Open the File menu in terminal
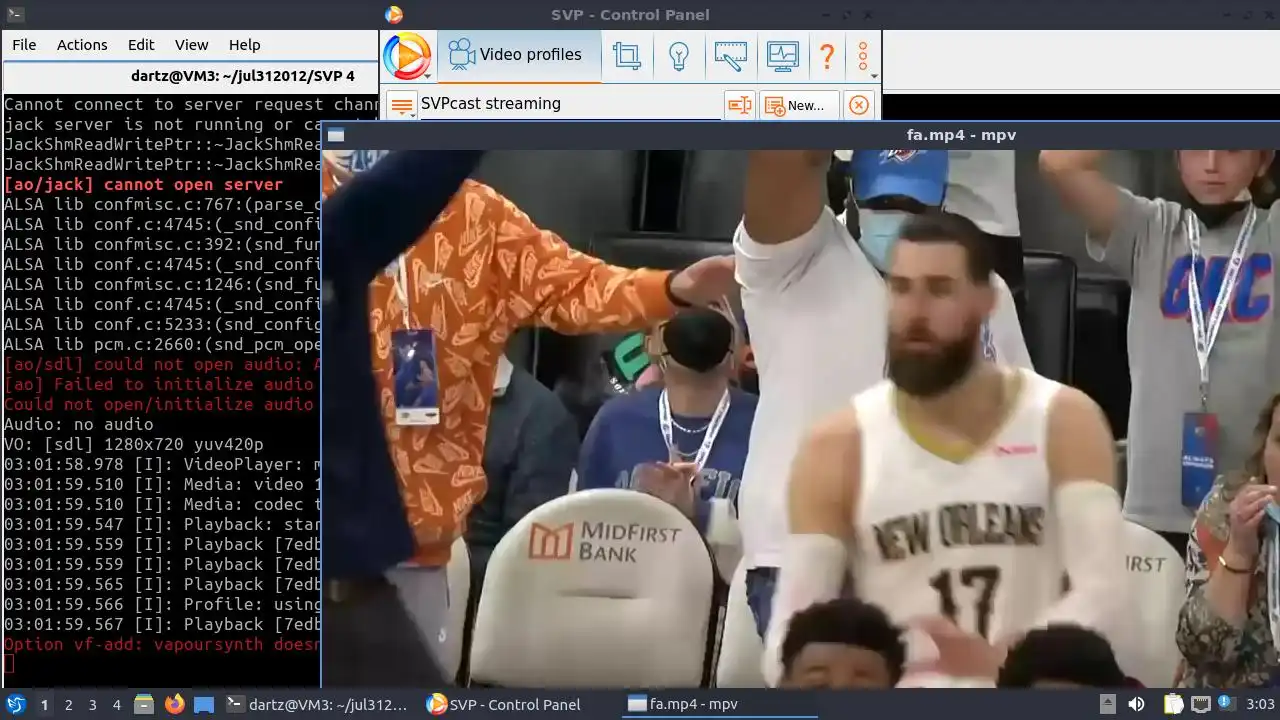This screenshot has width=1280, height=720. click(x=24, y=45)
